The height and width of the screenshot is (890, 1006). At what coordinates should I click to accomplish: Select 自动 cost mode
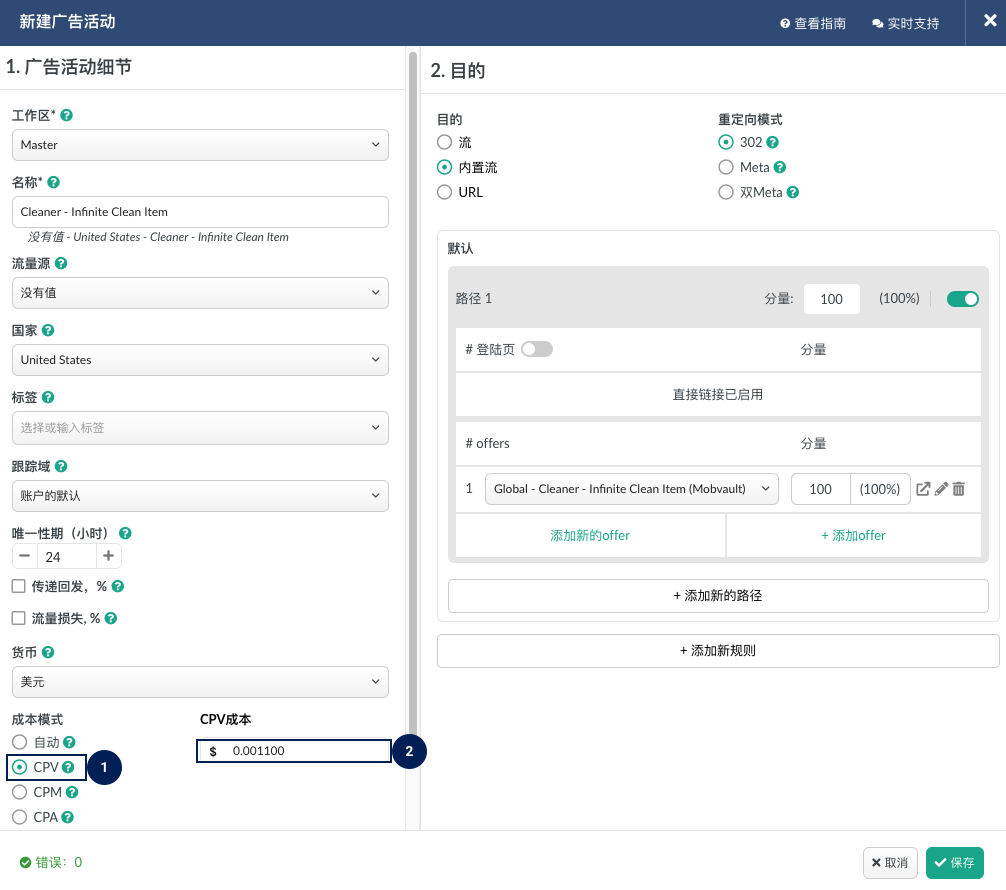pos(19,742)
